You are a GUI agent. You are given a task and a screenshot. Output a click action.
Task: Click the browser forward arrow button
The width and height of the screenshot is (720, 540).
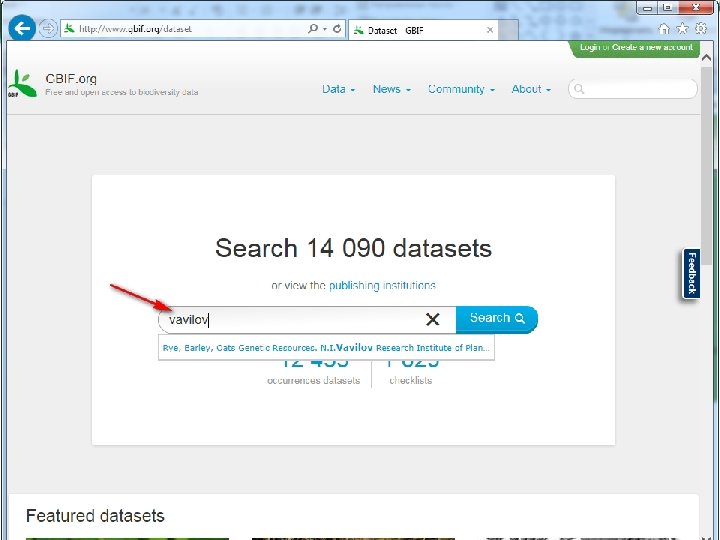(x=48, y=28)
